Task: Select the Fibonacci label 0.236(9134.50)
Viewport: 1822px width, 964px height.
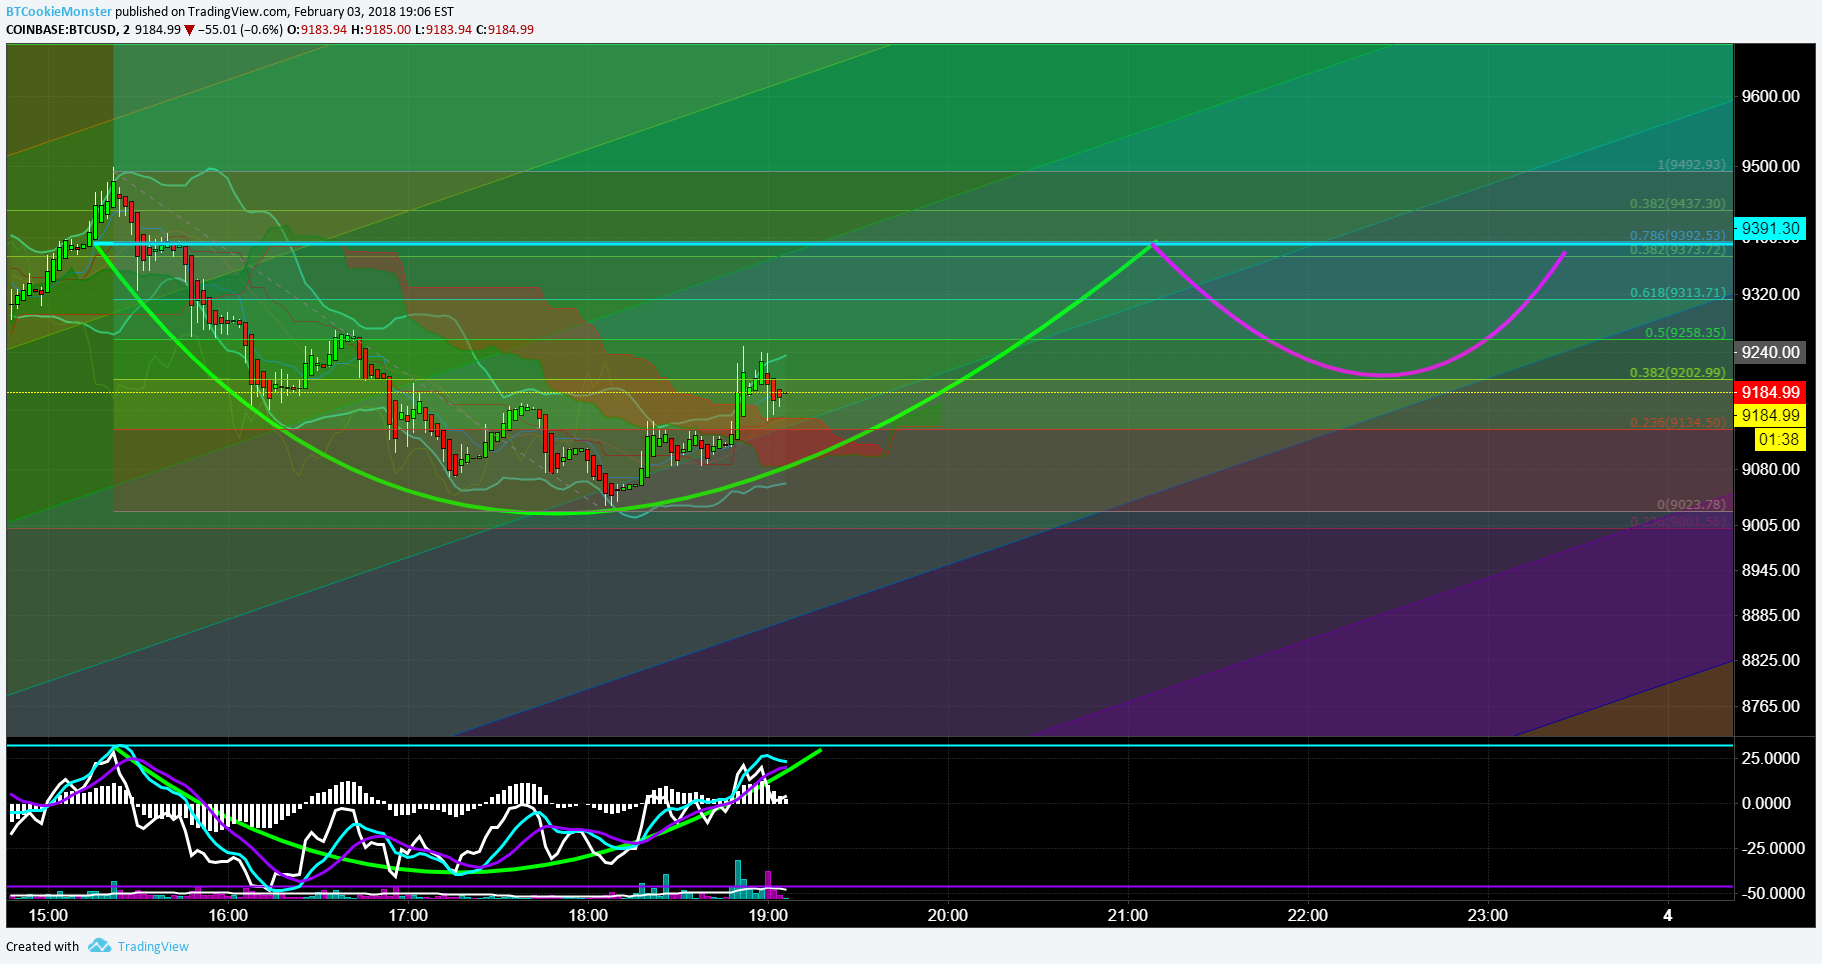Action: [x=1678, y=422]
